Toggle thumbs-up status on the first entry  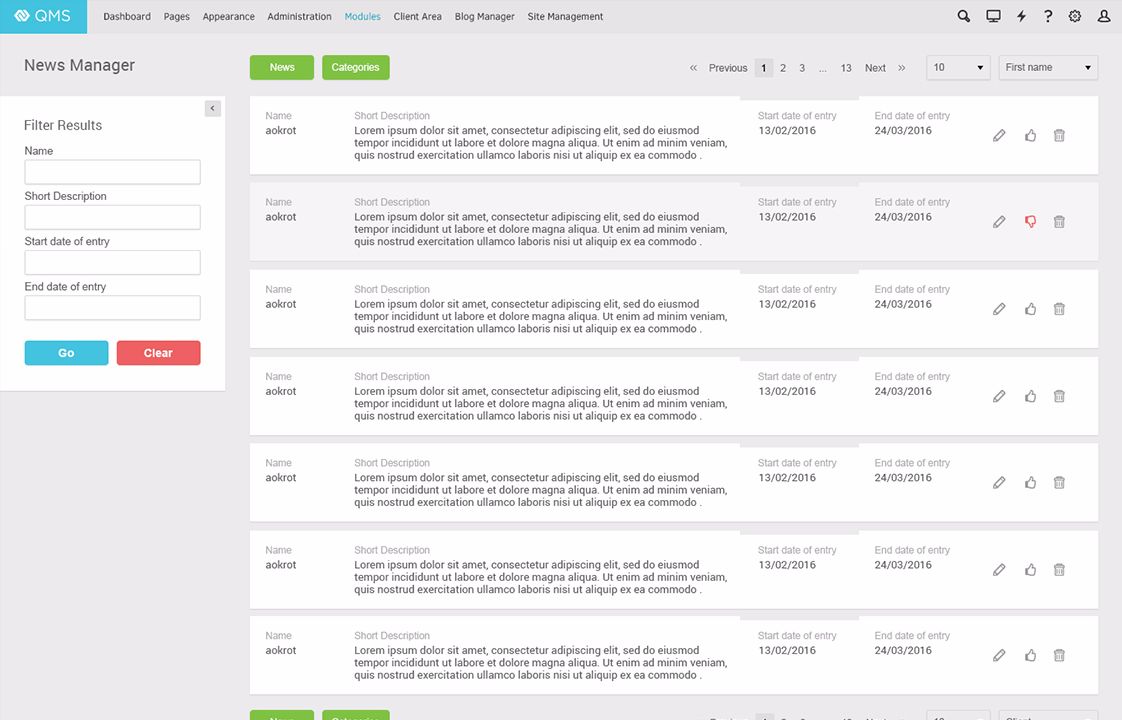pos(1030,135)
